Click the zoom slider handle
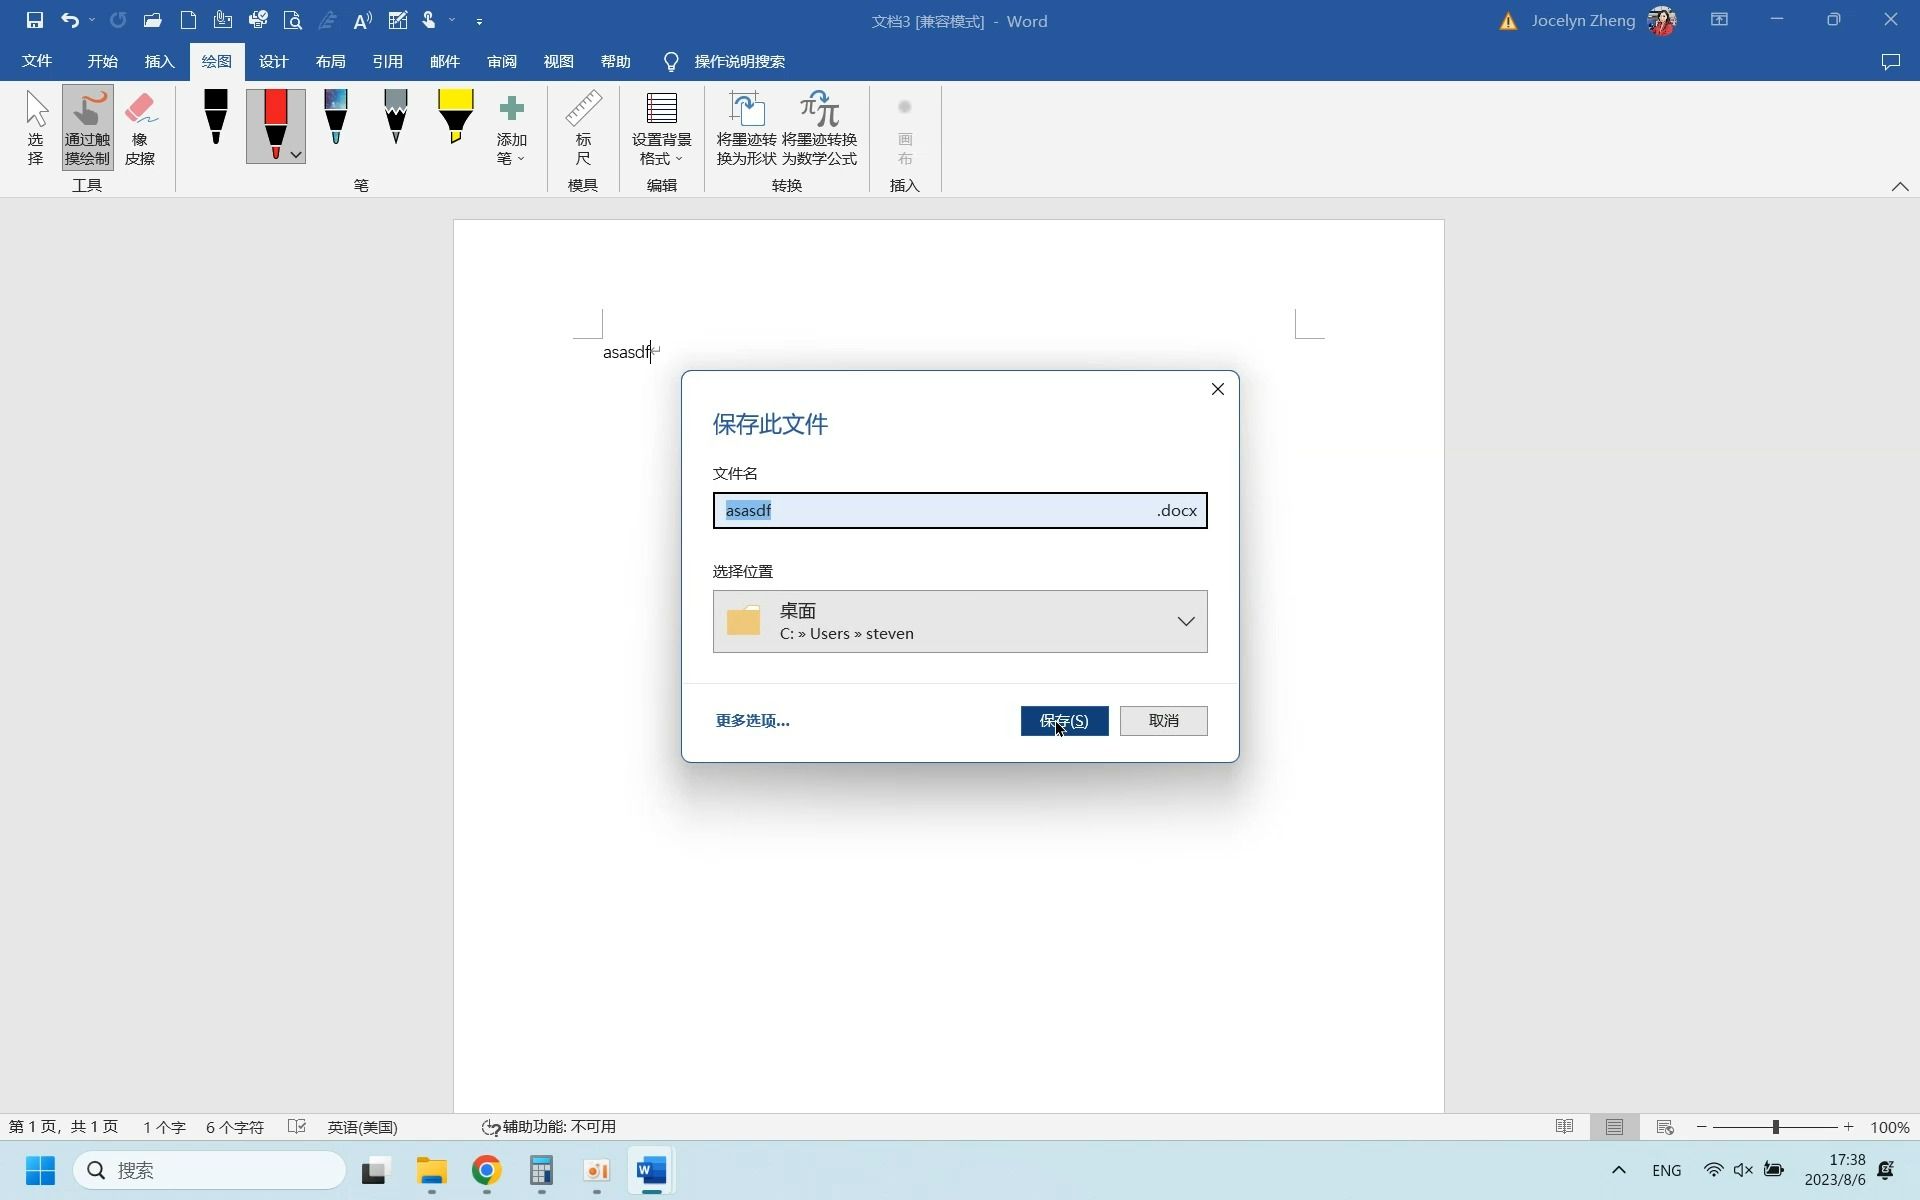 point(1776,1127)
